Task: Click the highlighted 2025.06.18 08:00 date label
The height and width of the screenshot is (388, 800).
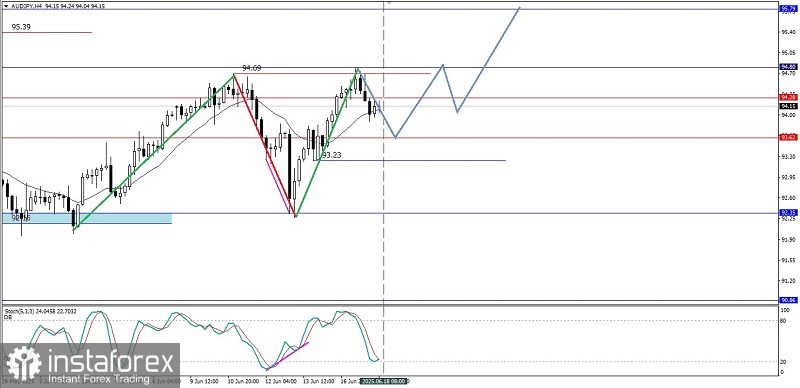Action: point(383,381)
